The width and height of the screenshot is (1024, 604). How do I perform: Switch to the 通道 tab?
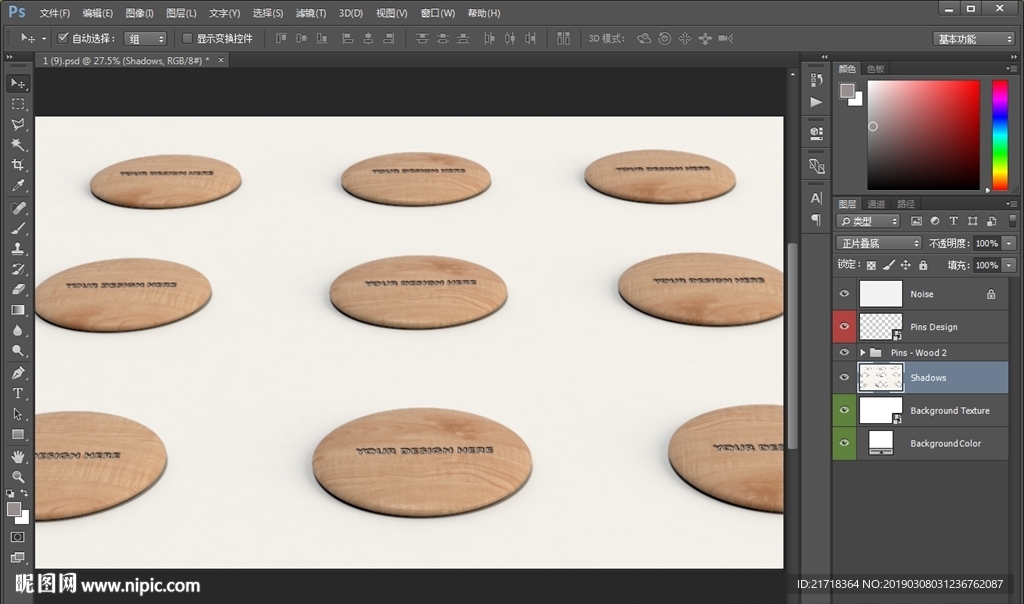(x=876, y=203)
